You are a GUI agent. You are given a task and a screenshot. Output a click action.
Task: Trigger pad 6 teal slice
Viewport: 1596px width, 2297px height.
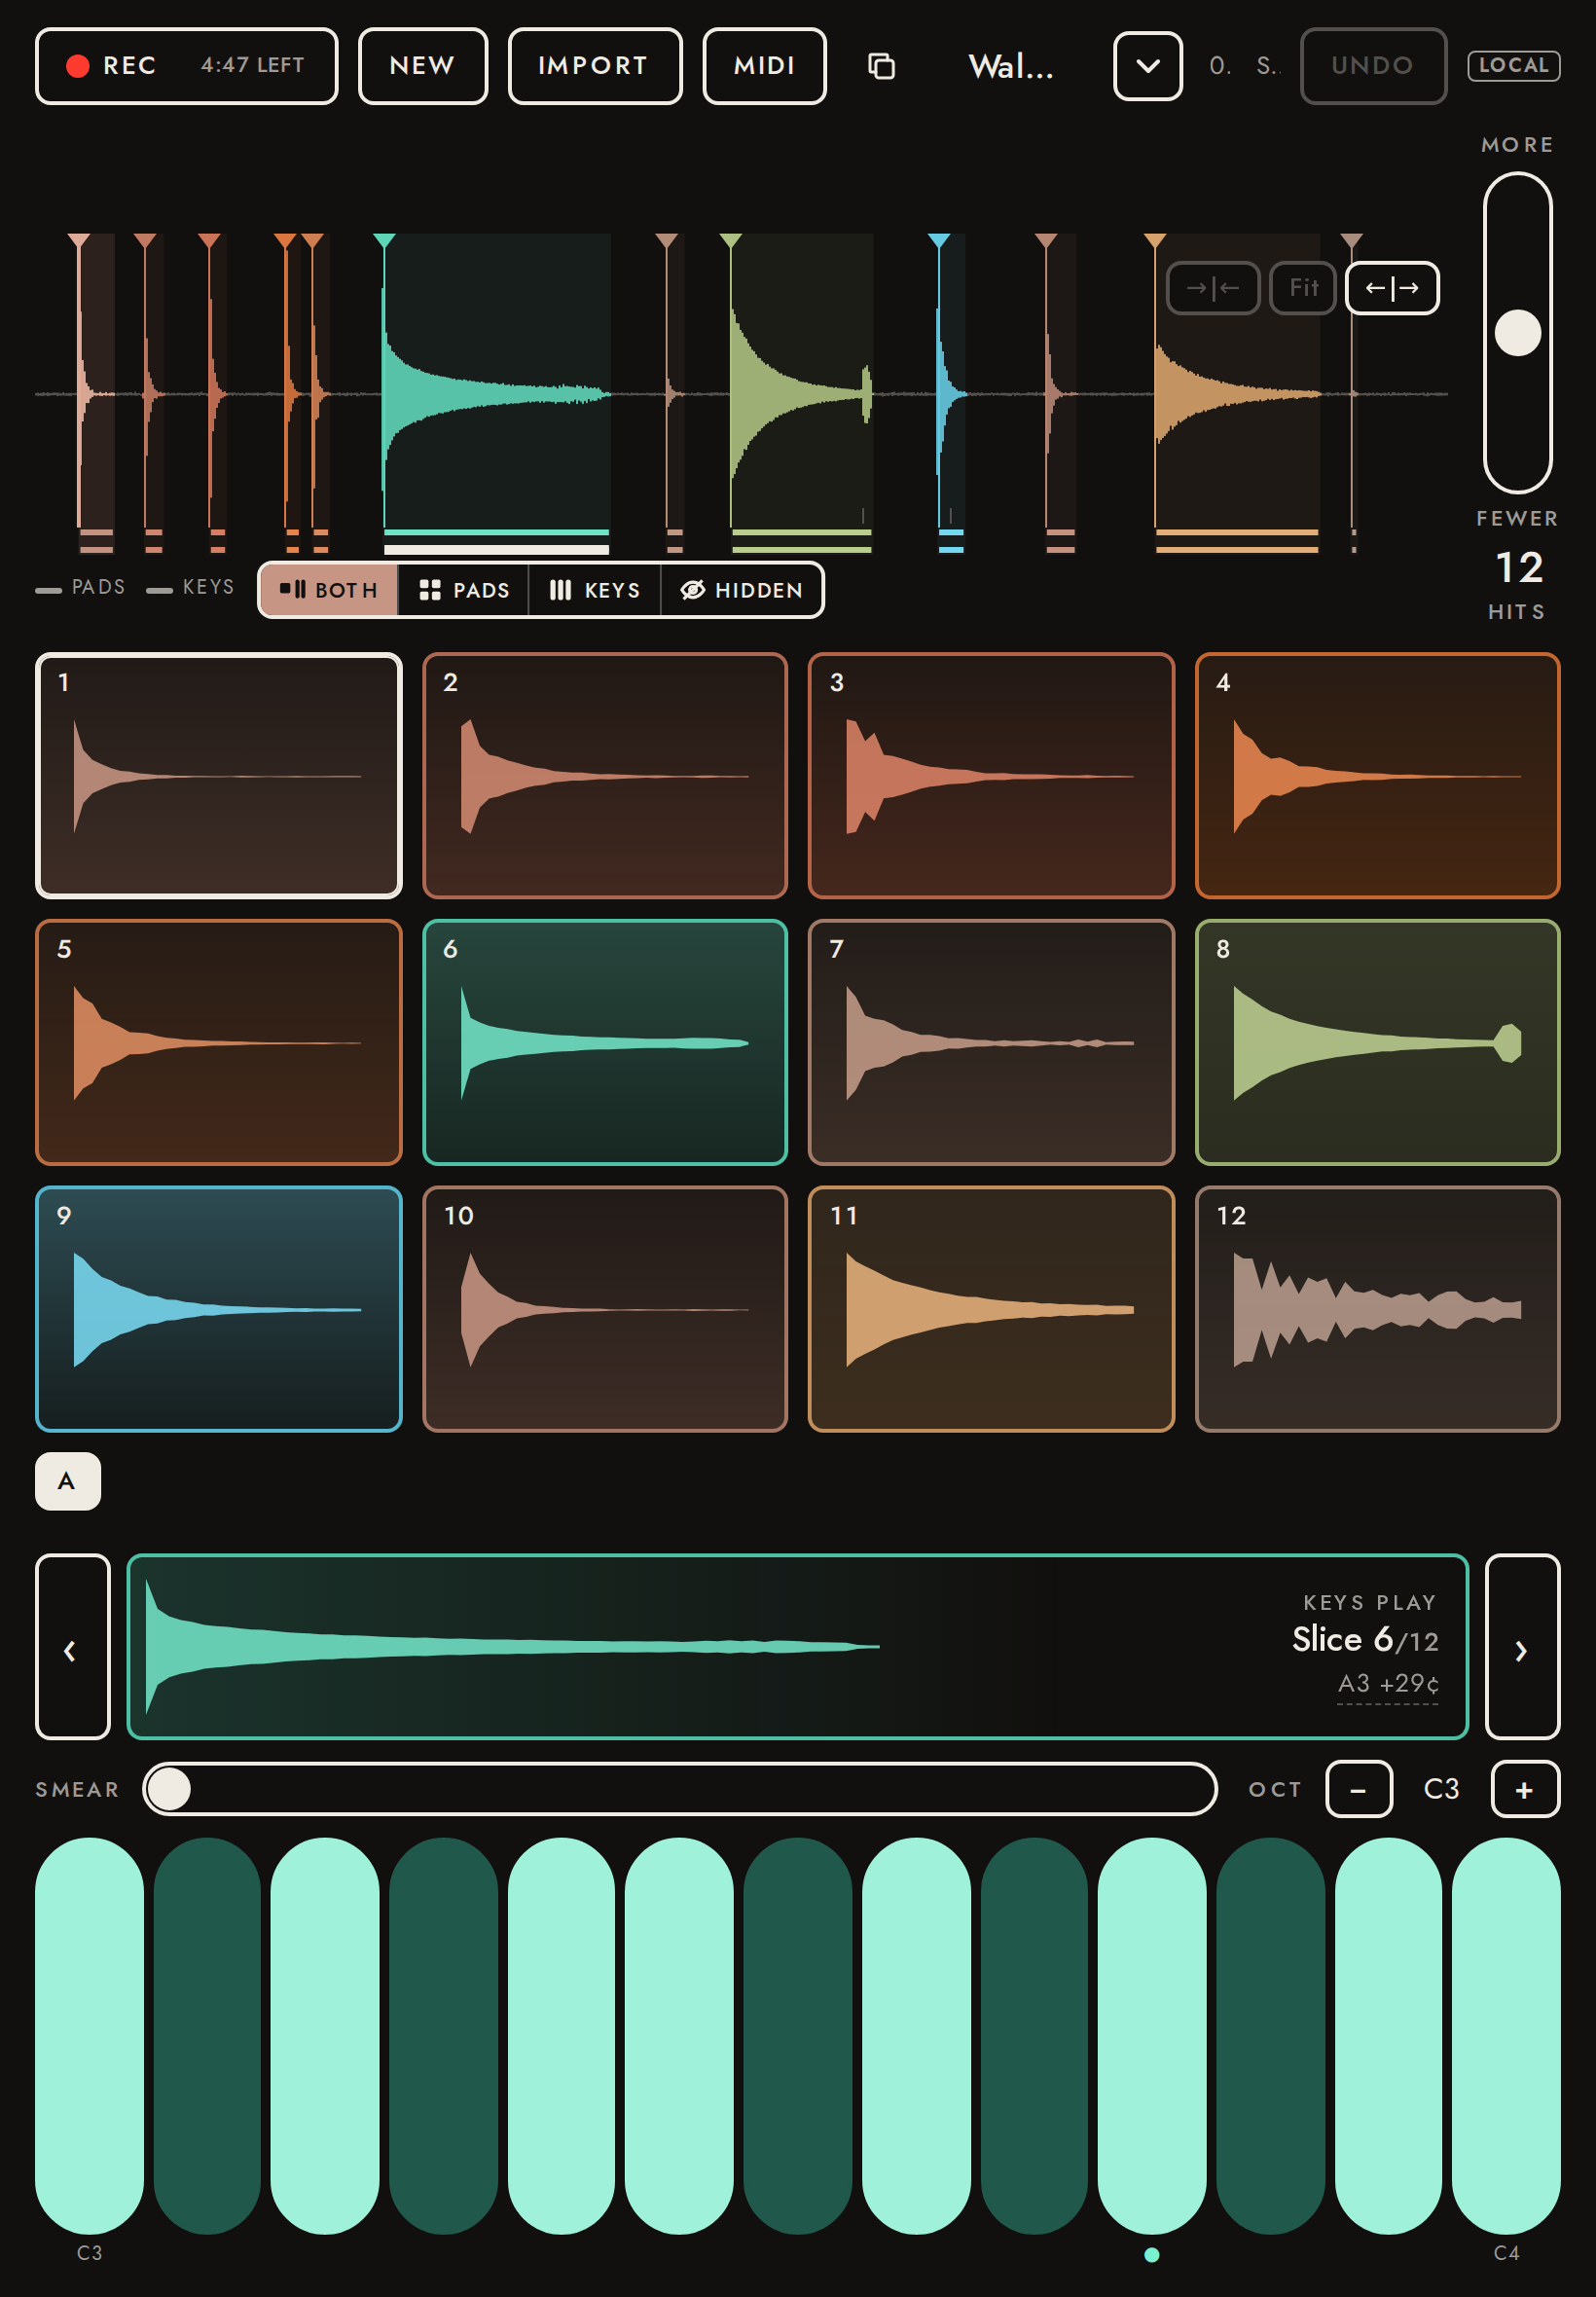point(605,1042)
